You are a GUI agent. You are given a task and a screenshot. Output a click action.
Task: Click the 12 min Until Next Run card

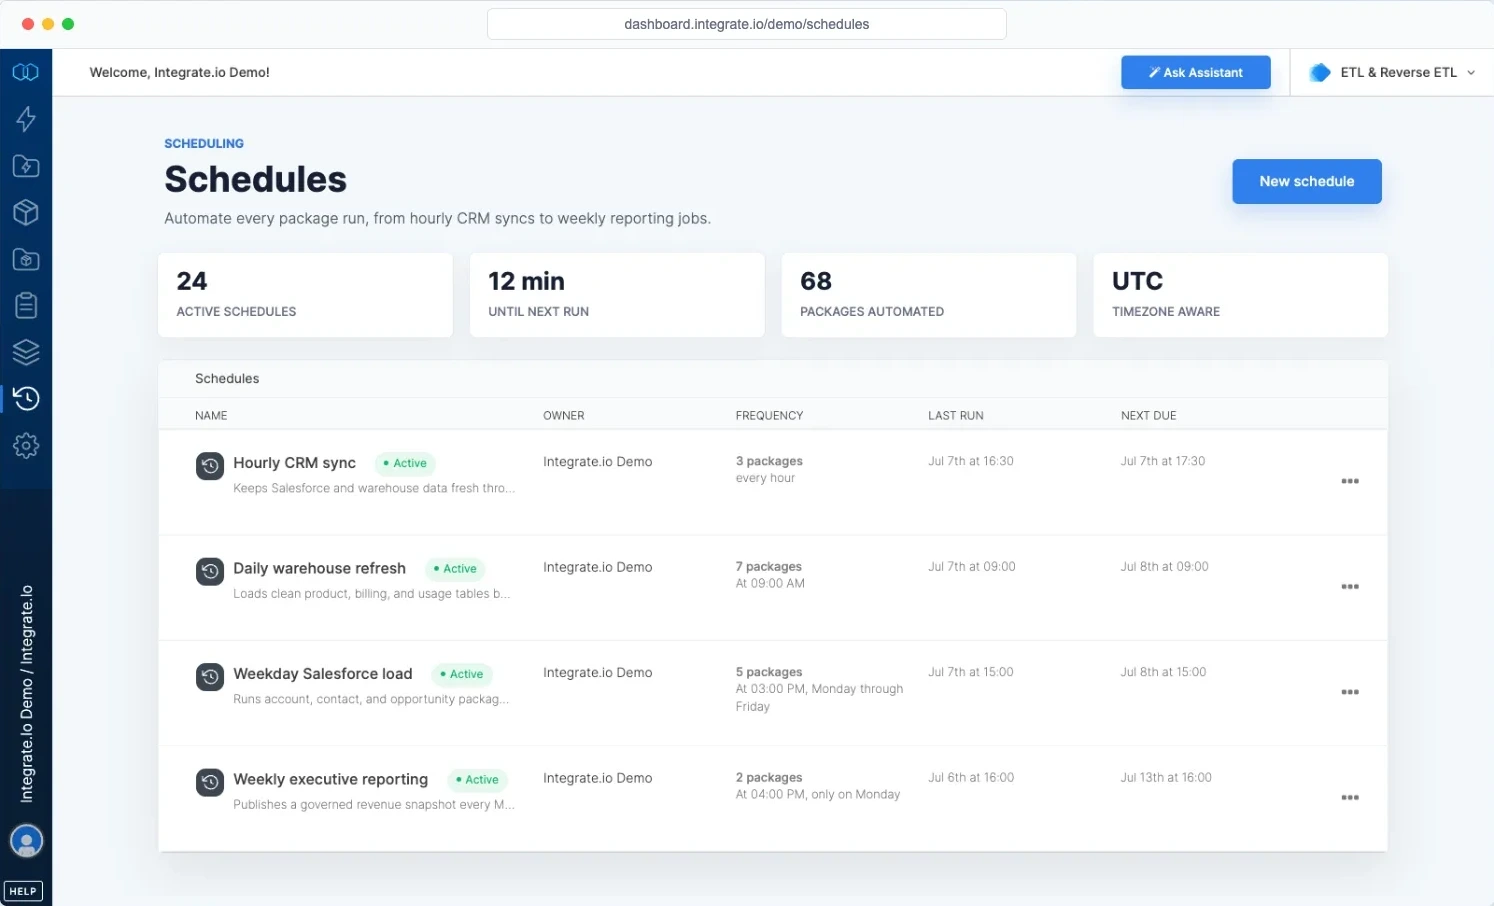[617, 295]
